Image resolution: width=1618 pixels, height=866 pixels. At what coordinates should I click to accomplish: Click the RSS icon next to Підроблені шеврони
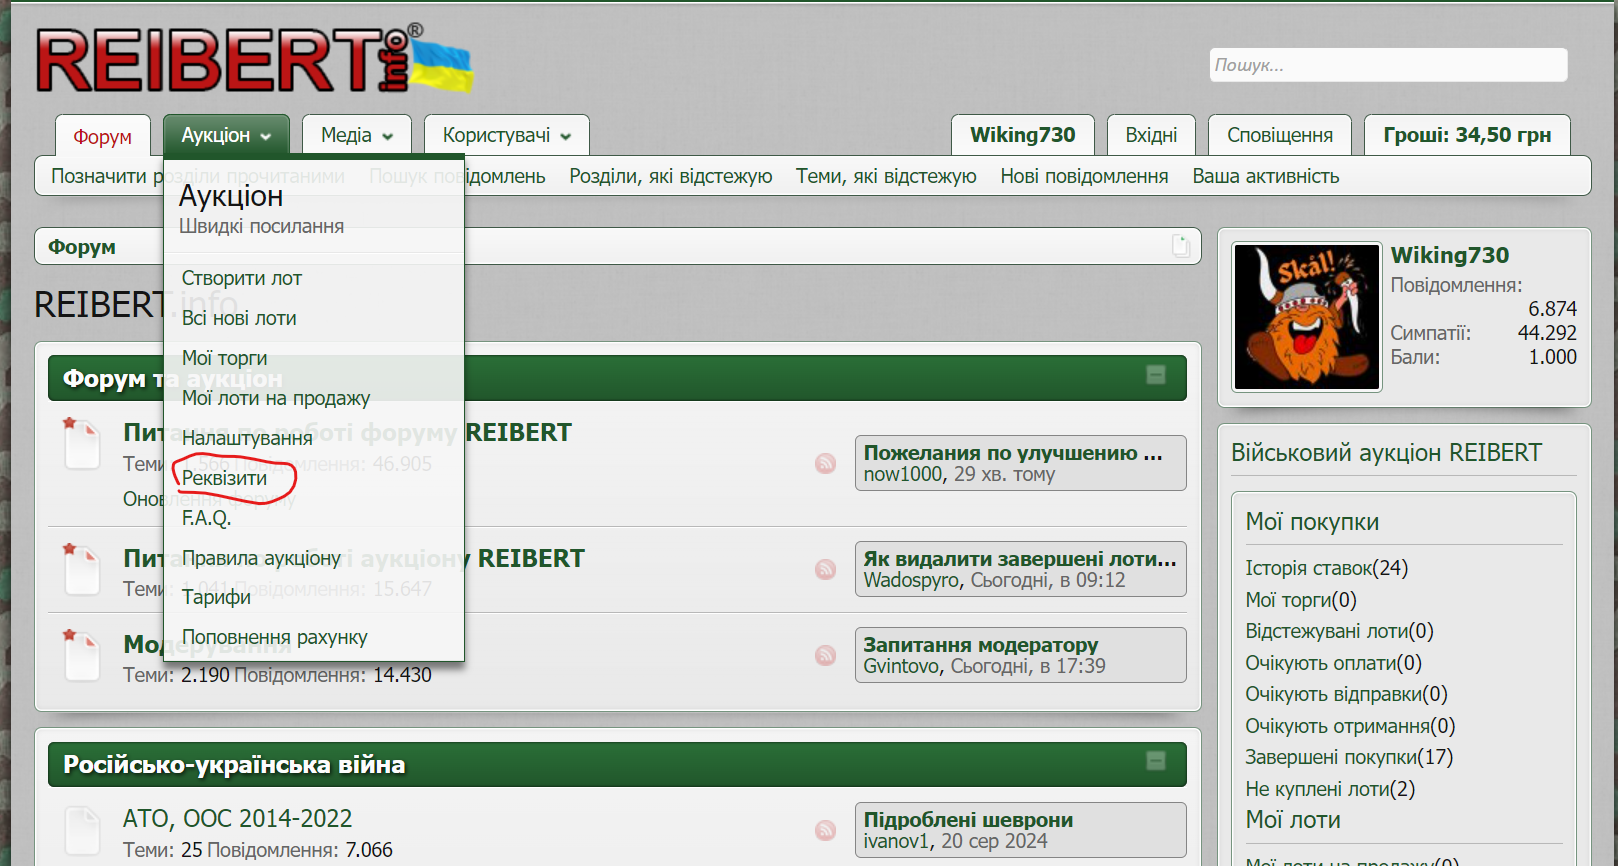(825, 830)
